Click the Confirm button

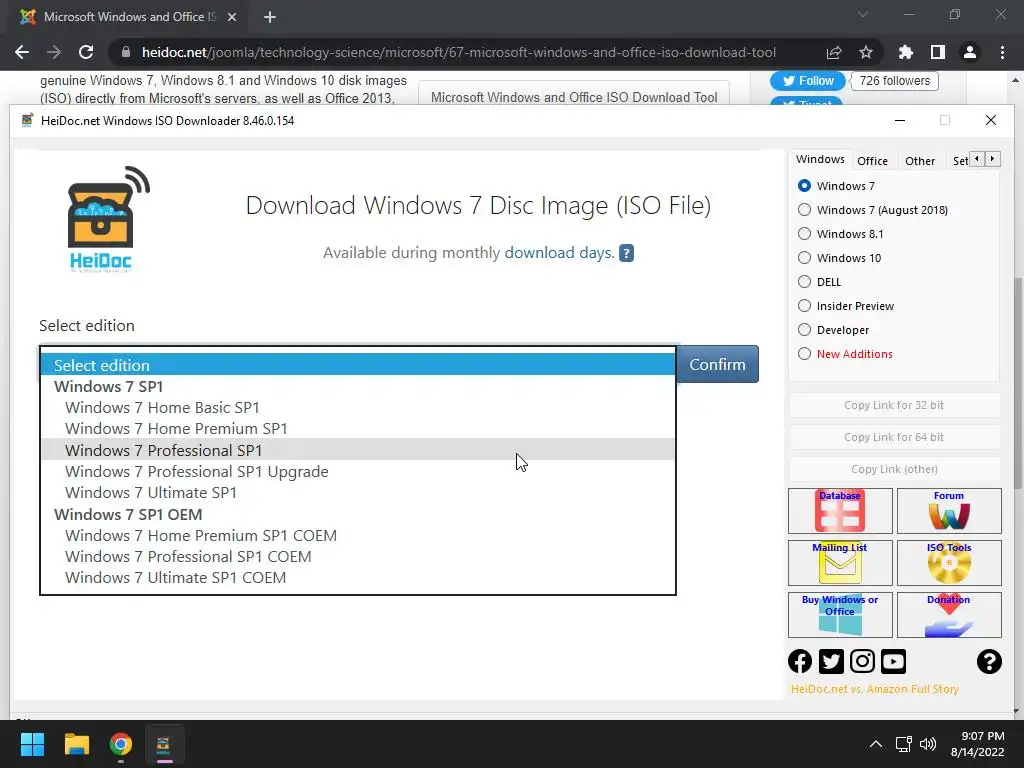[x=718, y=364]
